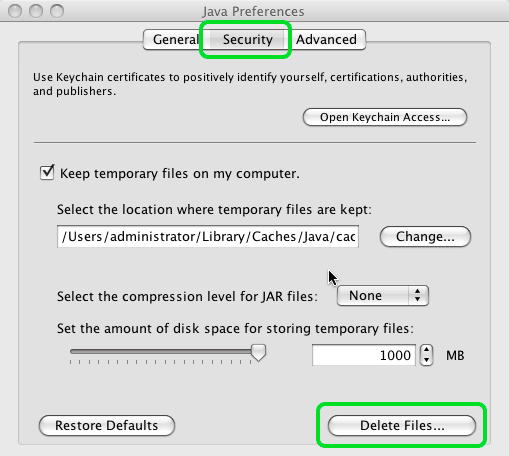The image size is (509, 456).
Task: Zoom the Java Preferences window
Action: (x=57, y=11)
